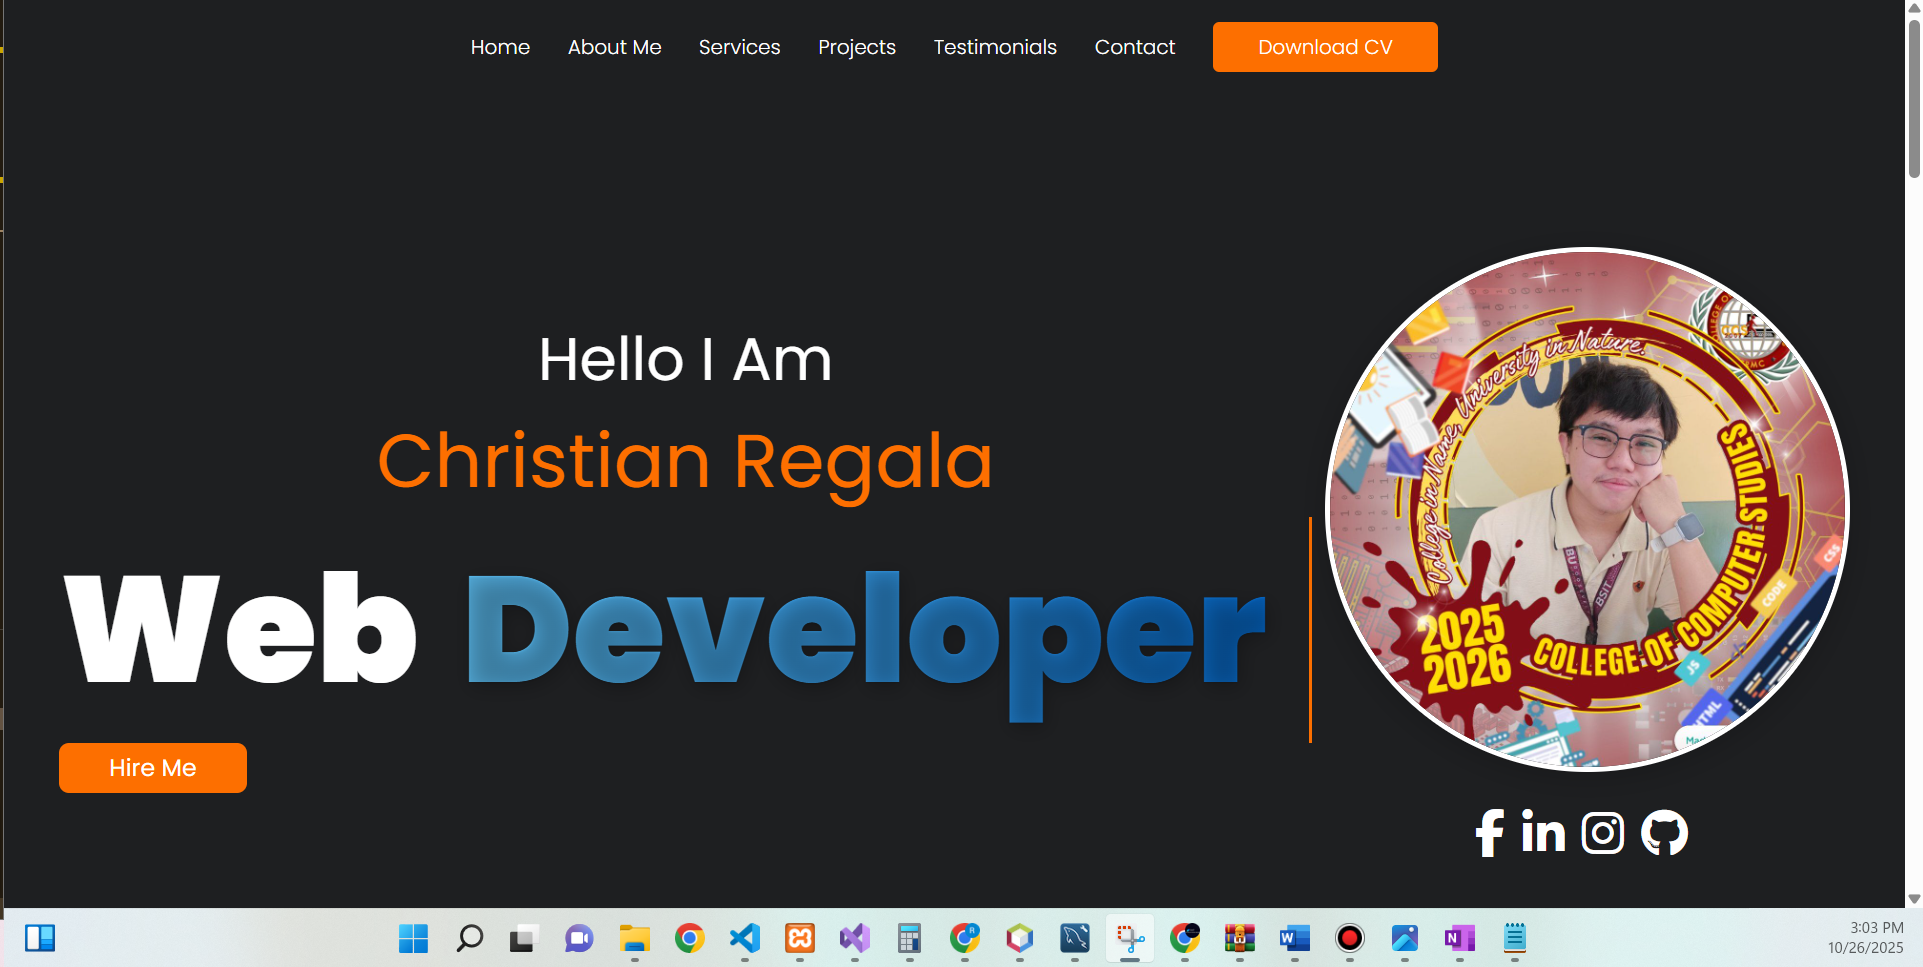Jump to Testimonials section

pyautogui.click(x=995, y=47)
